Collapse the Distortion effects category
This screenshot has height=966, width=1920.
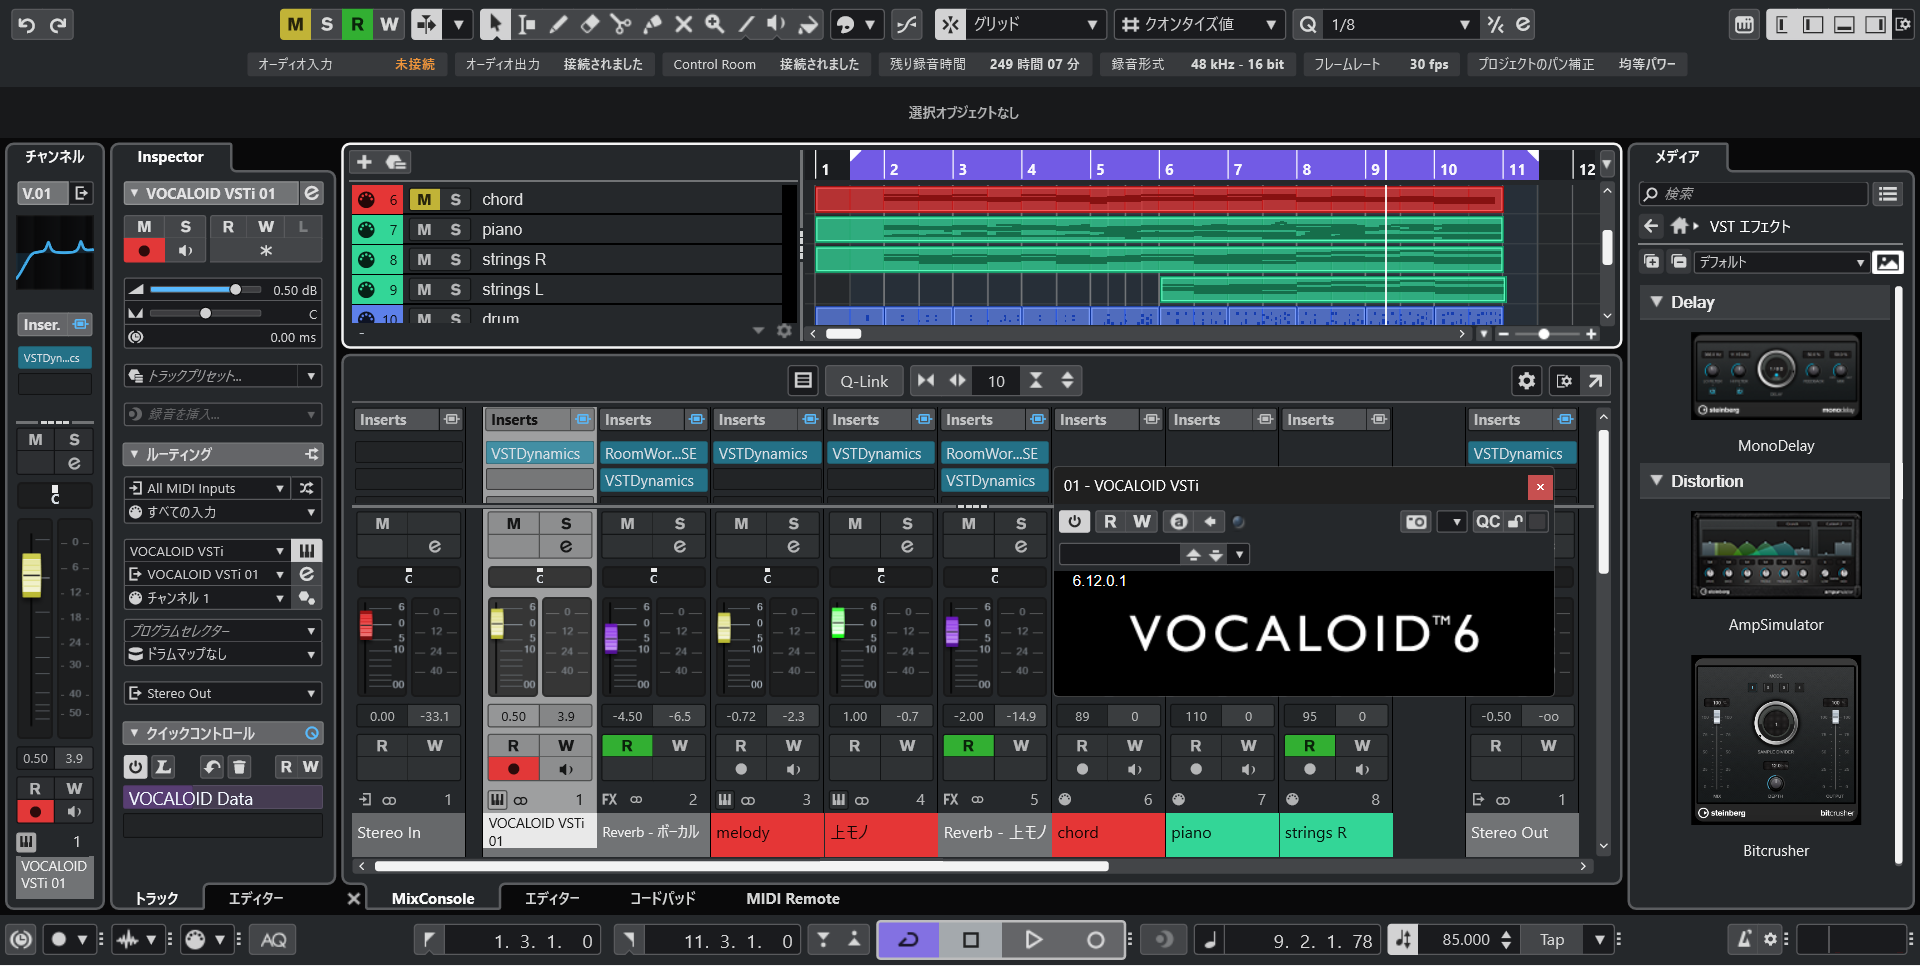(x=1656, y=481)
